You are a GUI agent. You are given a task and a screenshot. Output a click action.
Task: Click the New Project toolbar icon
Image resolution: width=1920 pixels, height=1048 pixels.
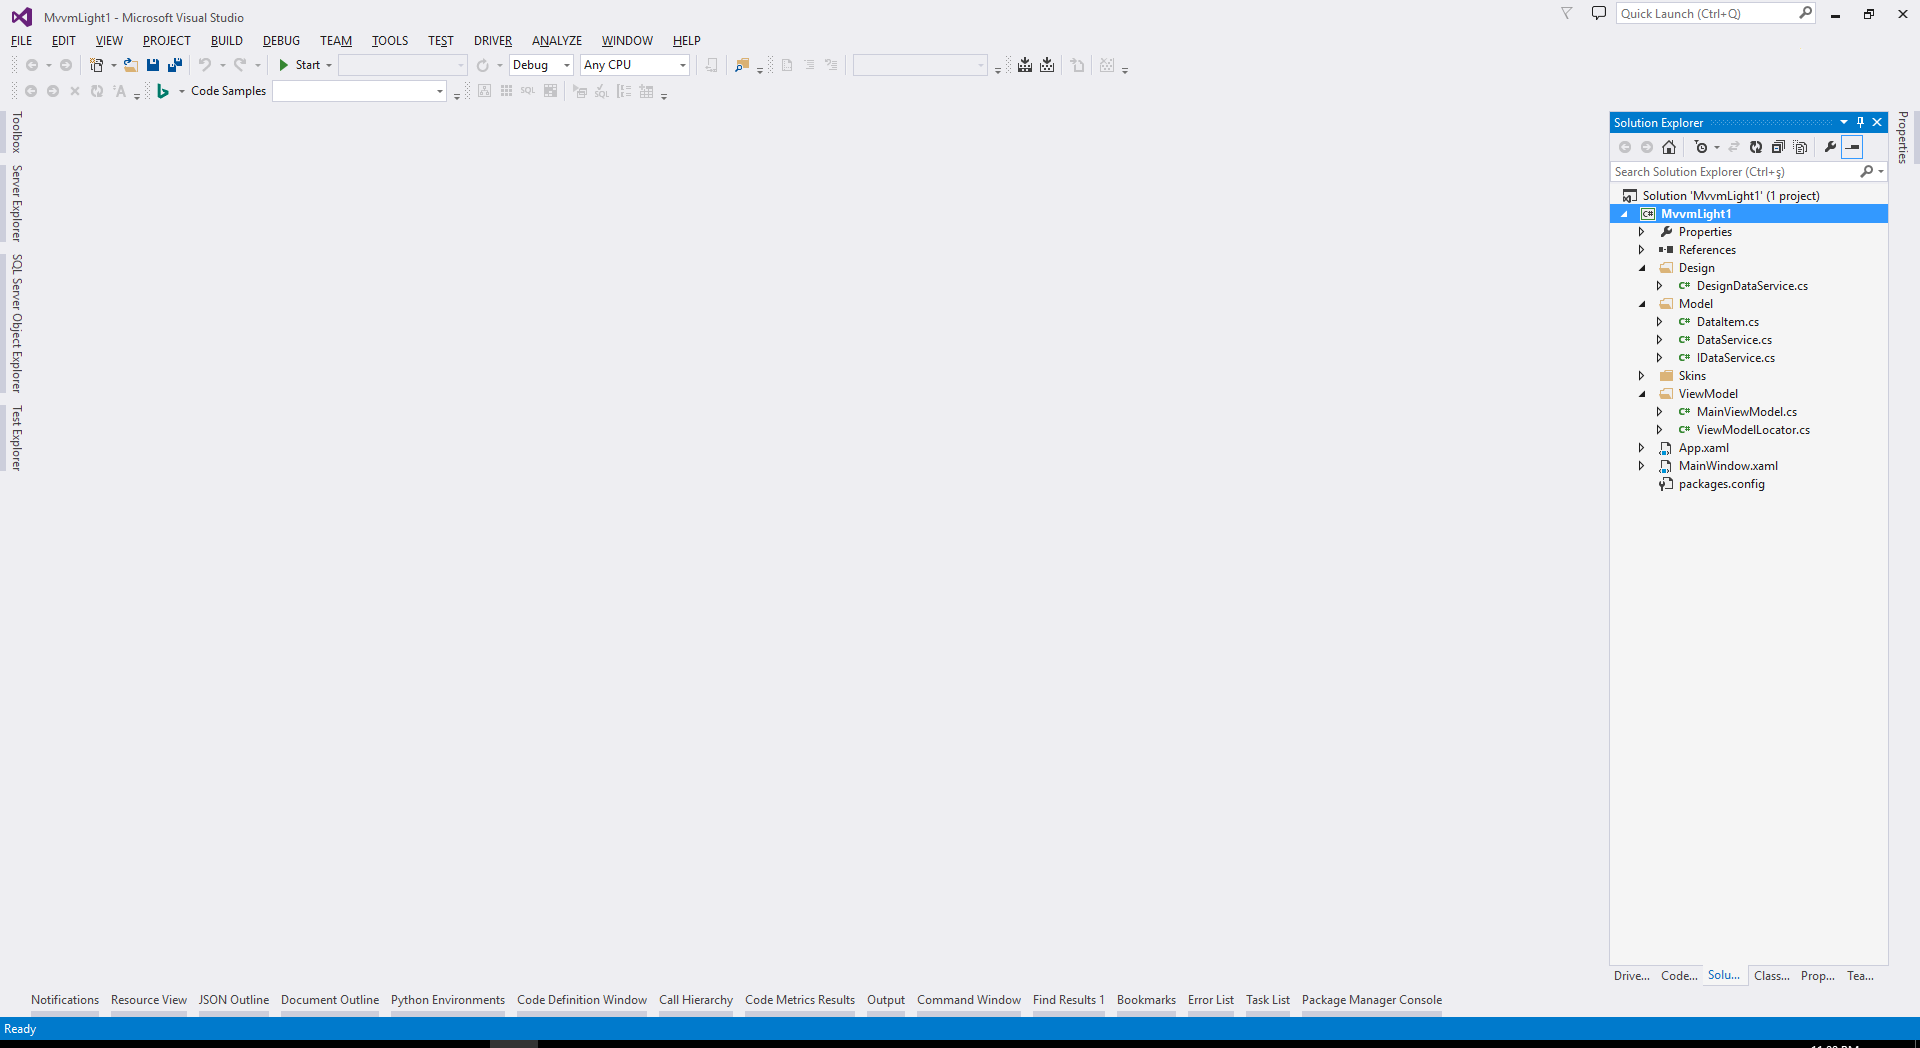(96, 65)
